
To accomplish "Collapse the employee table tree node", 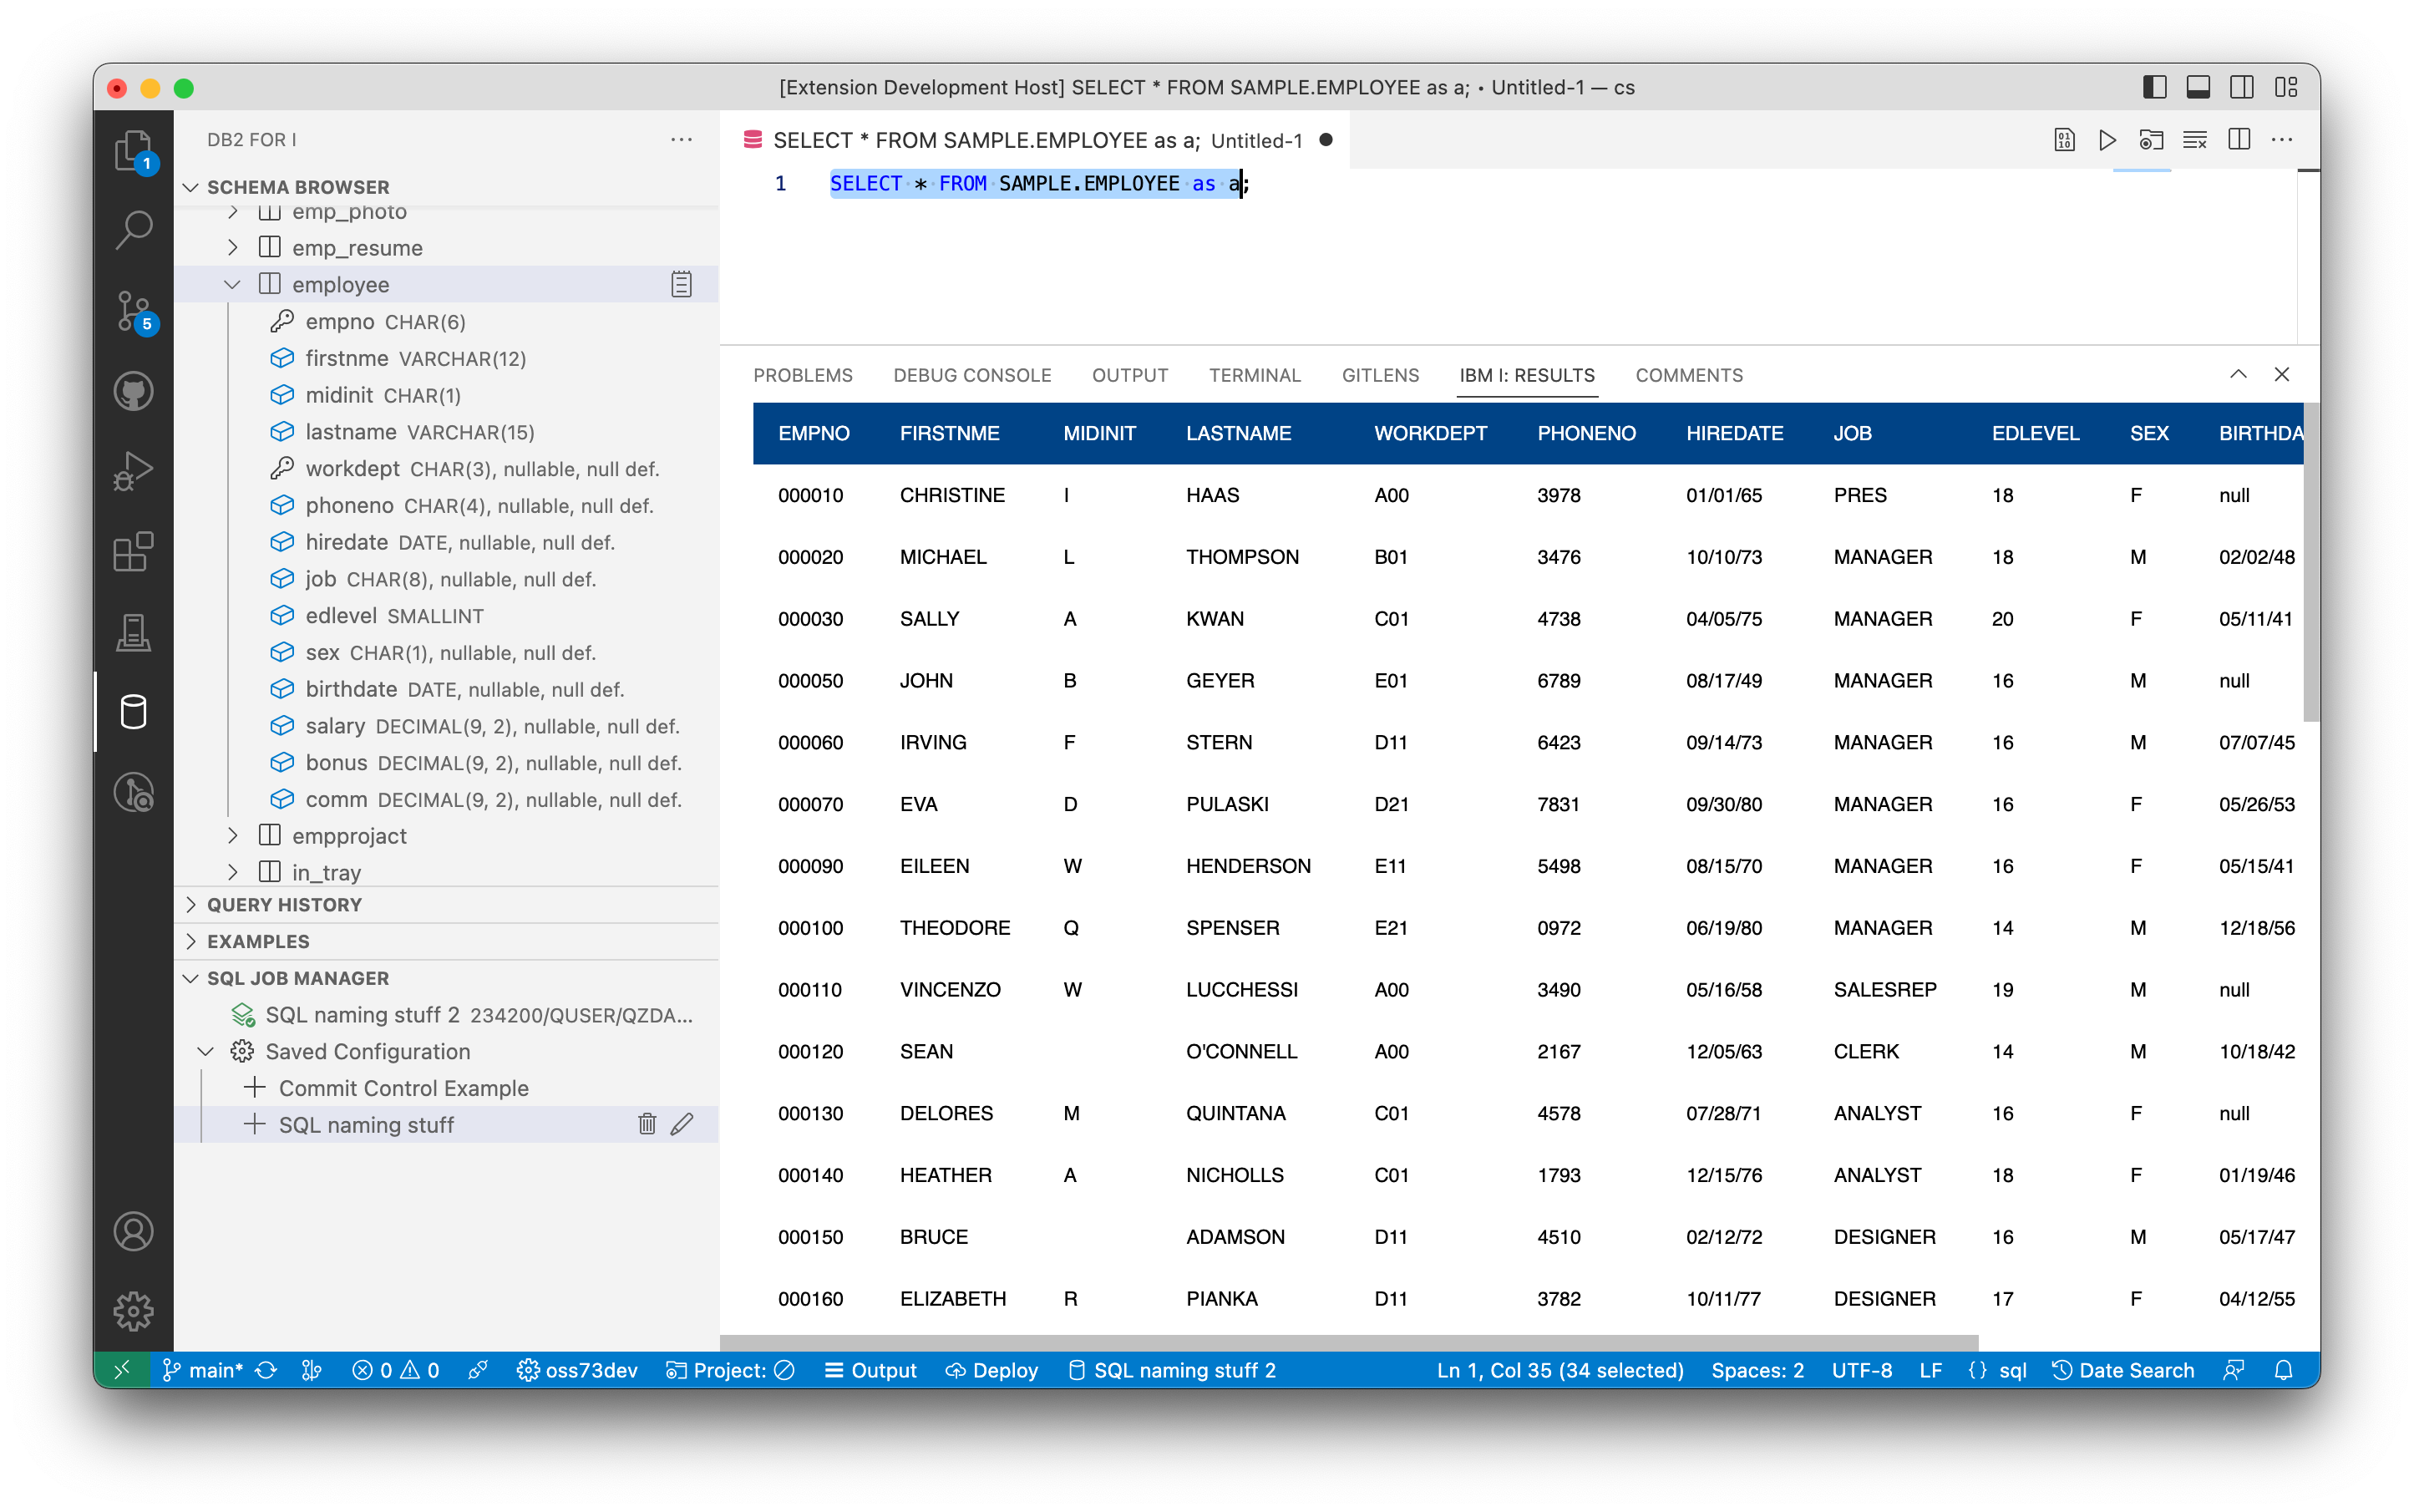I will (x=232, y=285).
